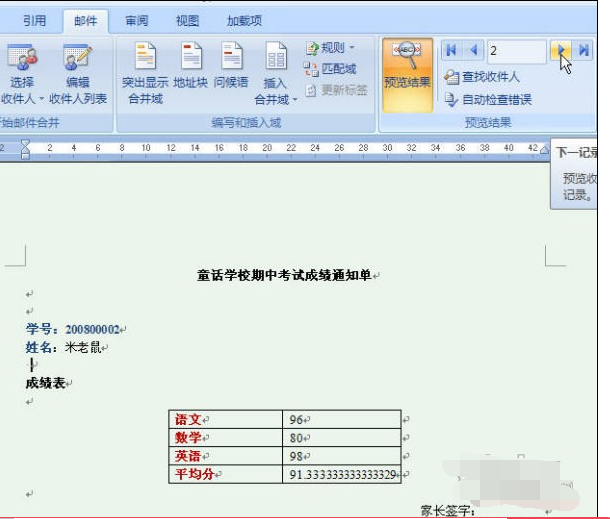Screen dimensions: 610x519
Task: Click the student number 200800002
Action: coord(92,330)
